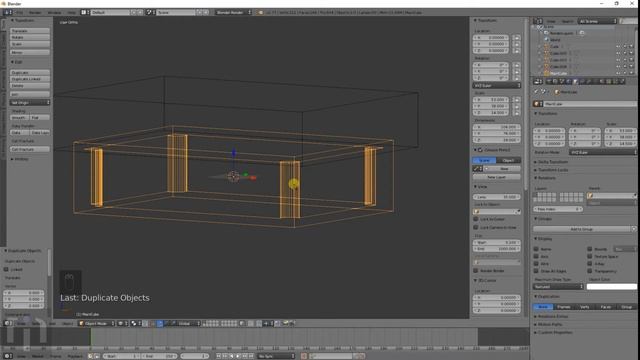Click the Delete button under Edit

pyautogui.click(x=30, y=86)
